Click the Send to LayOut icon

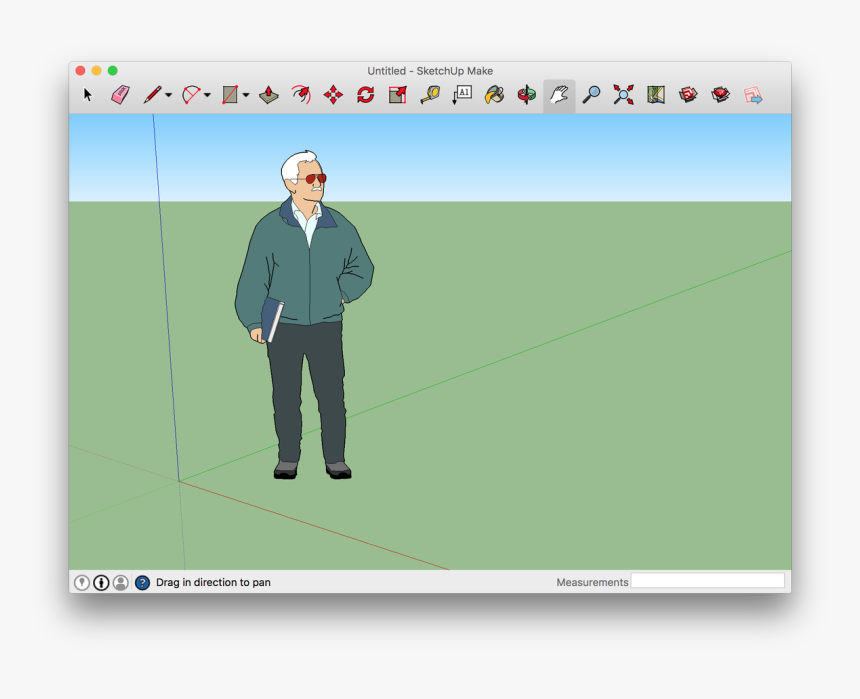coord(753,95)
